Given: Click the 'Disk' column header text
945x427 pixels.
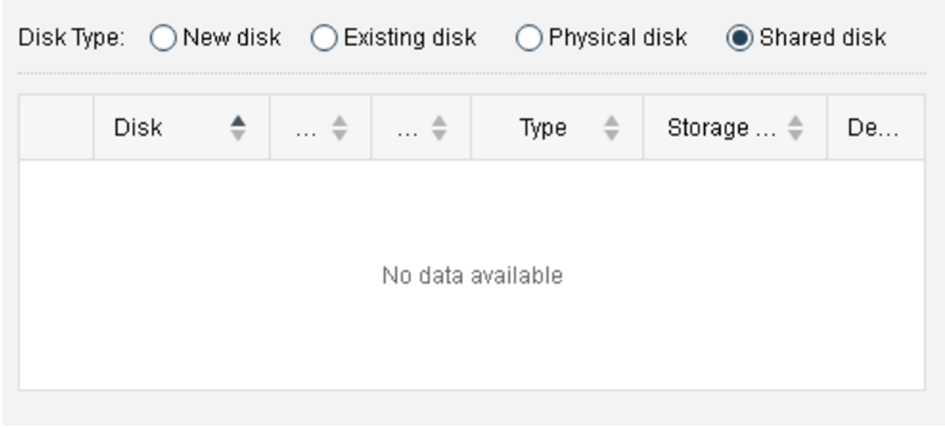Looking at the screenshot, I should tap(138, 128).
